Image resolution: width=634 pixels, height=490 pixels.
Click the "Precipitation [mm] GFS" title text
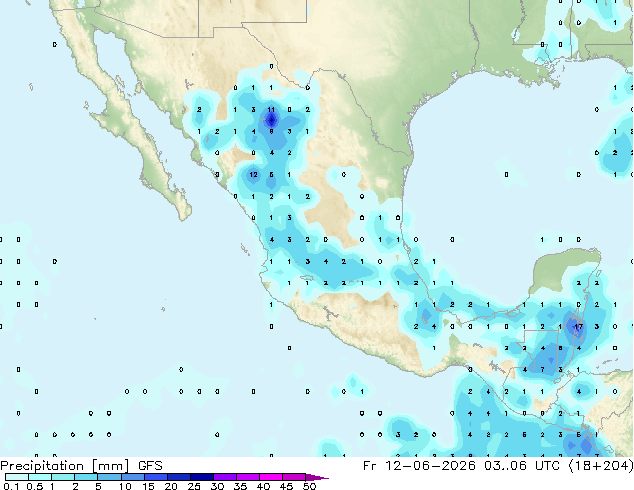[x=81, y=466]
